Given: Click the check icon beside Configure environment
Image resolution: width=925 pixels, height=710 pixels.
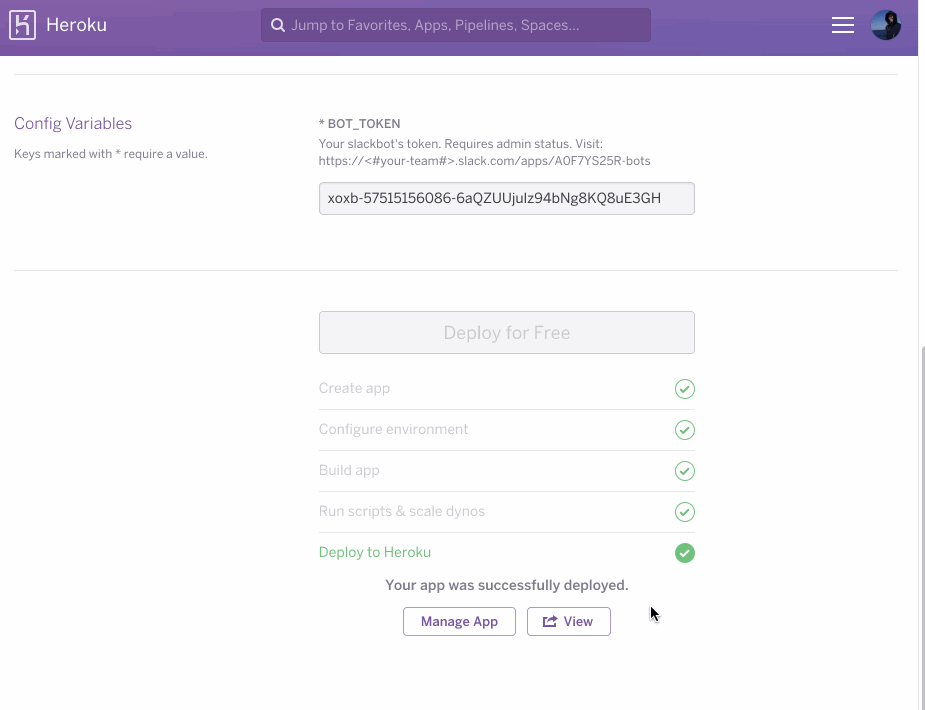Looking at the screenshot, I should 684,430.
